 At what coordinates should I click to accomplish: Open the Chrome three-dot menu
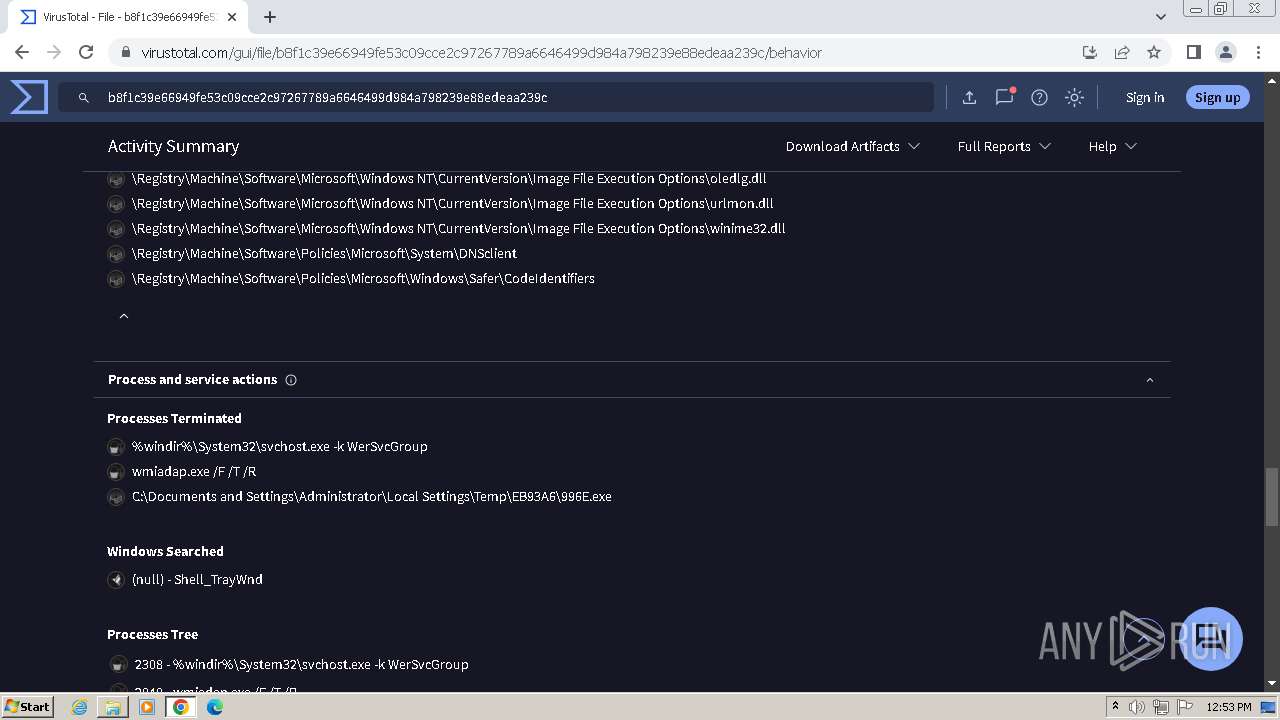click(1258, 52)
